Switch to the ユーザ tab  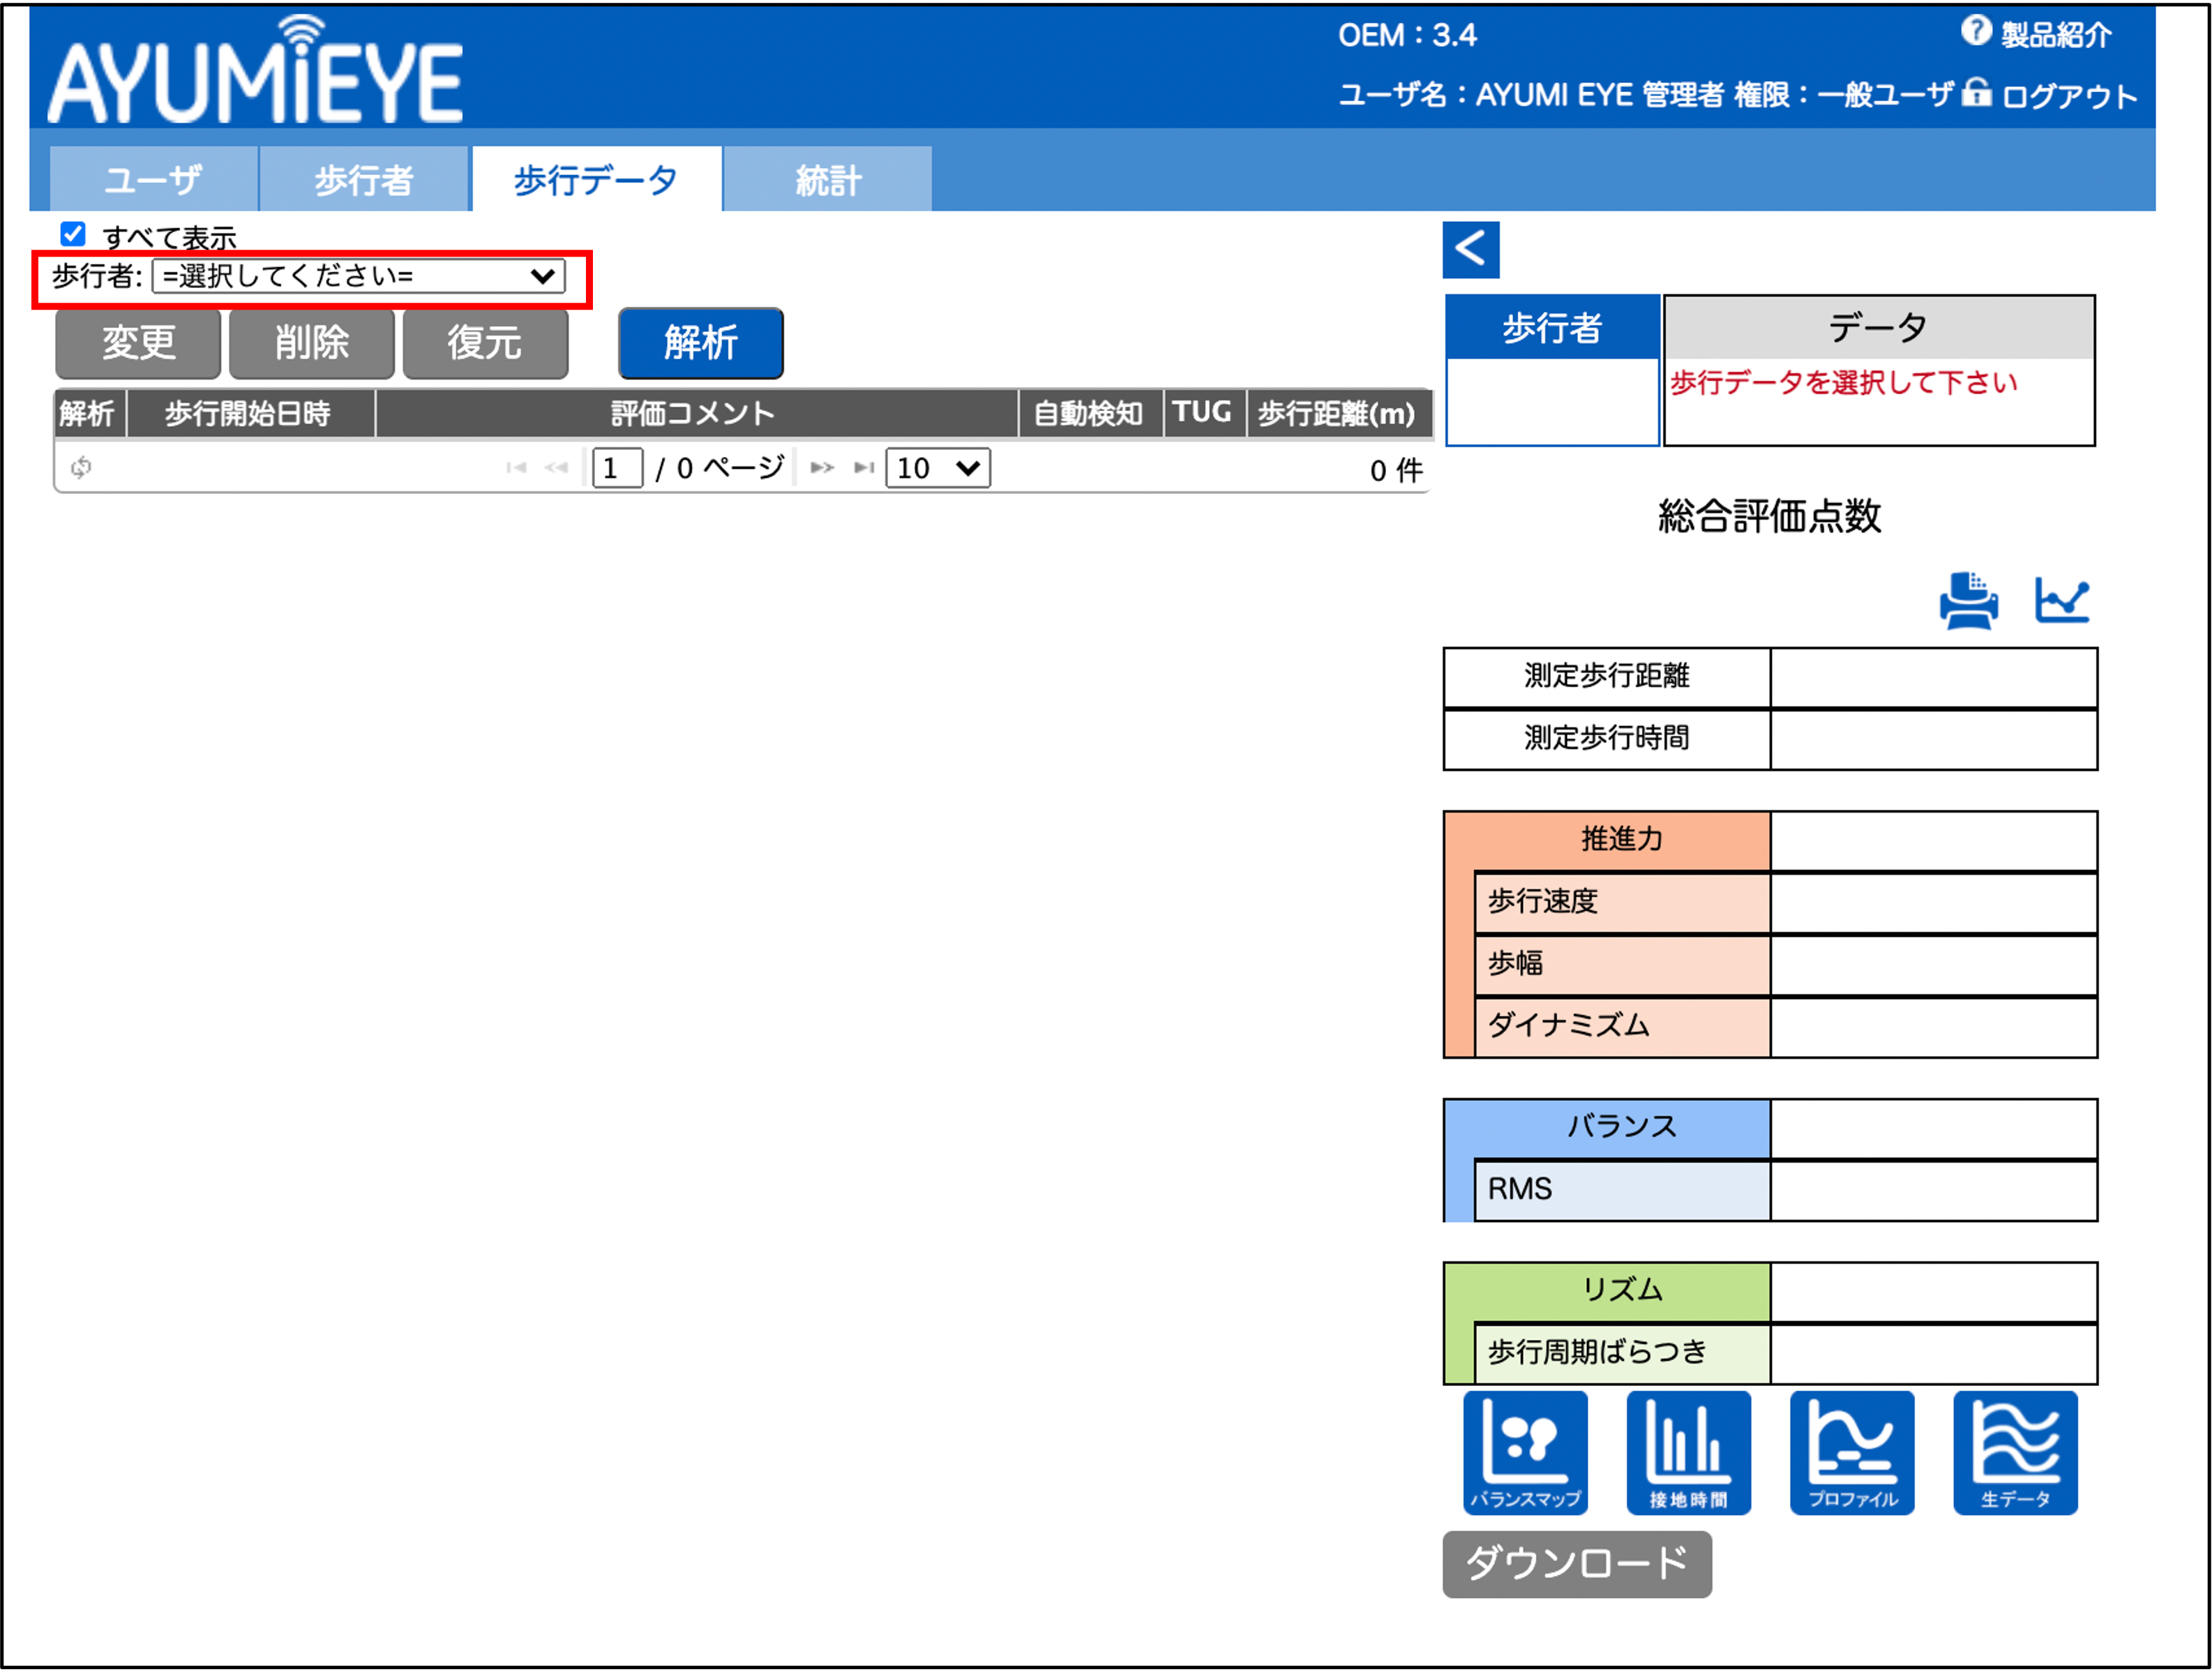(x=153, y=180)
